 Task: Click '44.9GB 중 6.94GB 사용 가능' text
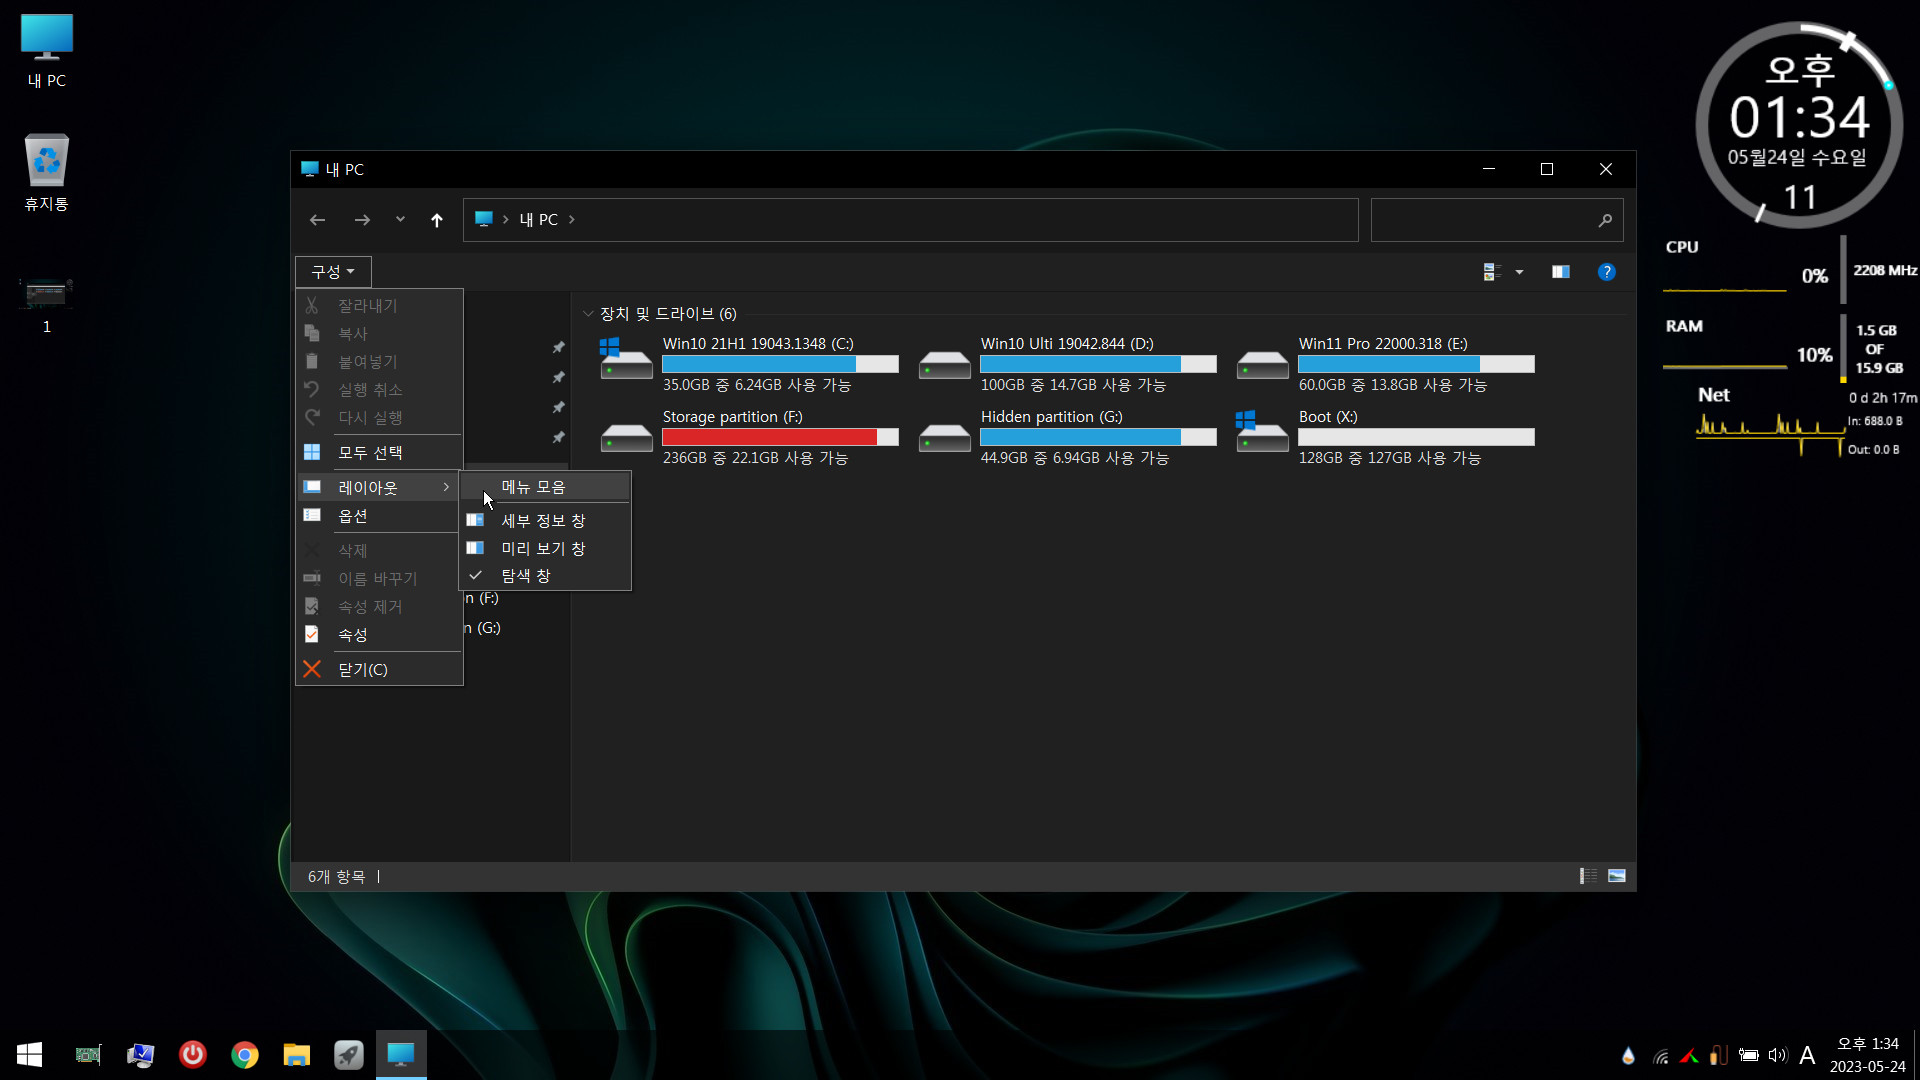tap(1074, 458)
